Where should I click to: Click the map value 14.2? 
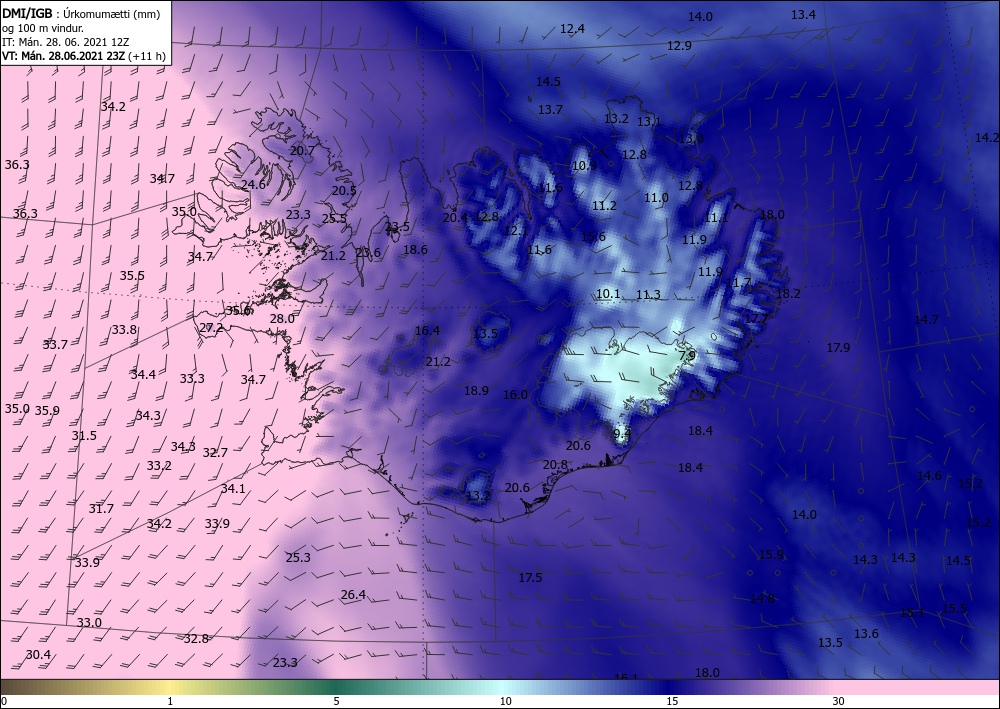coord(987,138)
